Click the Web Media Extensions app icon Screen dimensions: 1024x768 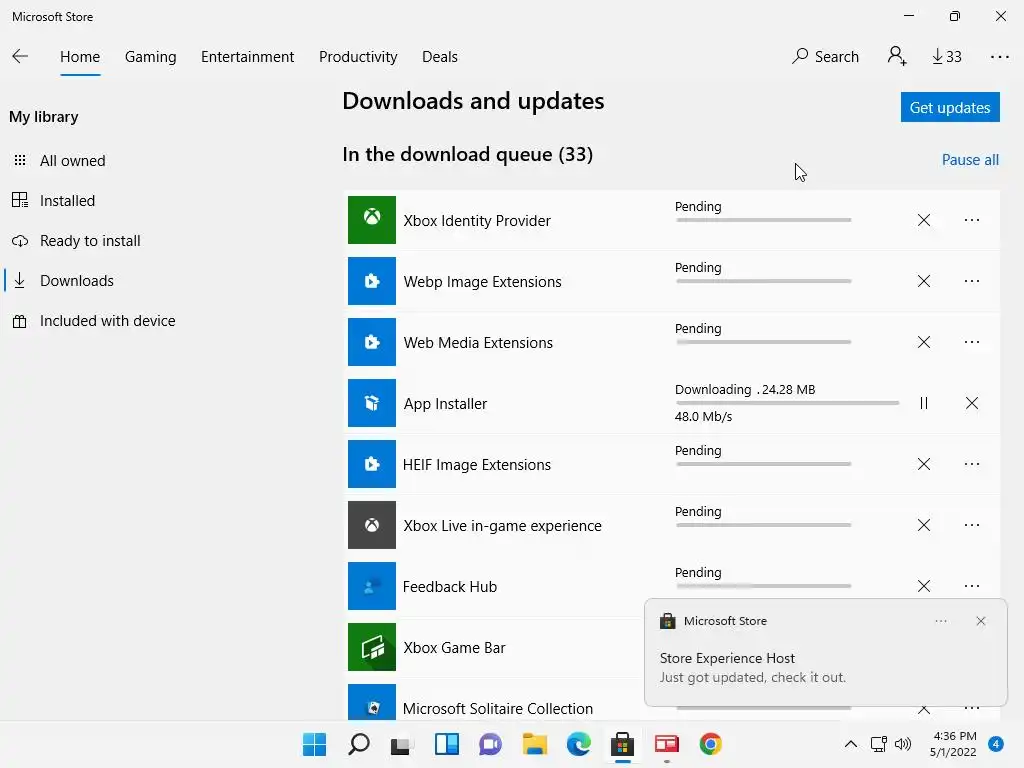(372, 342)
